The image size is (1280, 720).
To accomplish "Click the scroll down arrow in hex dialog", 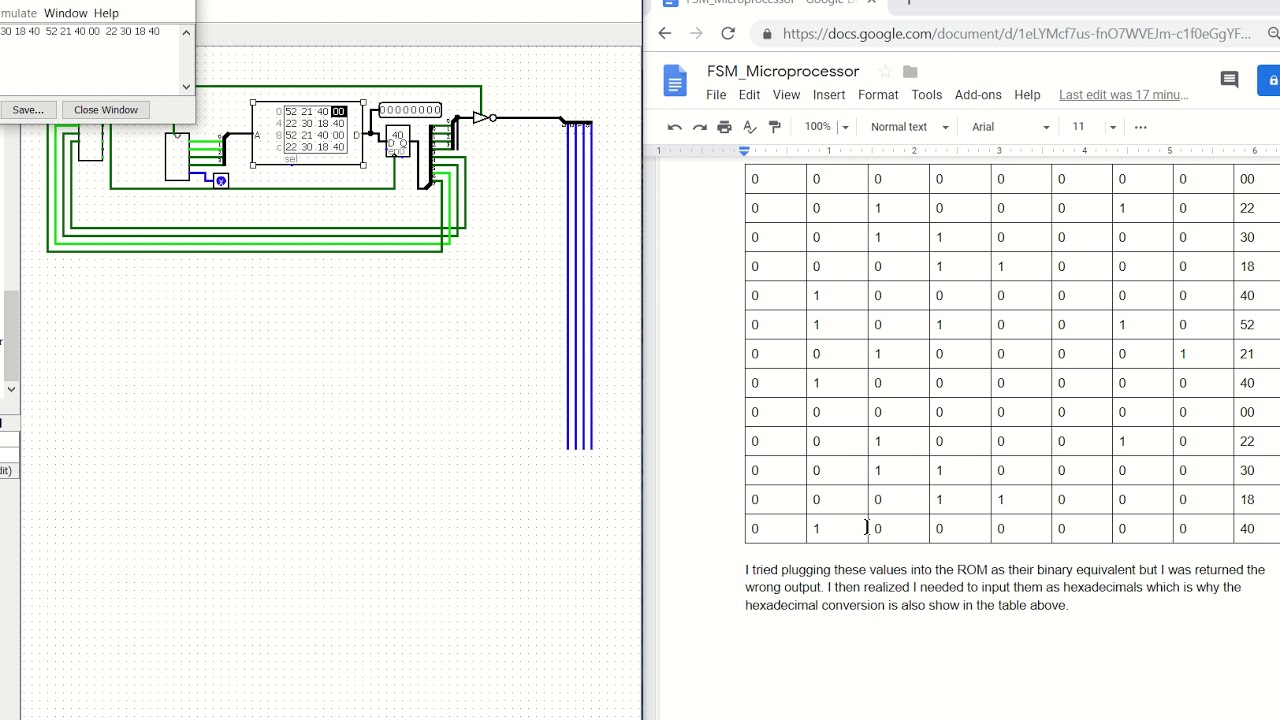I will 186,87.
